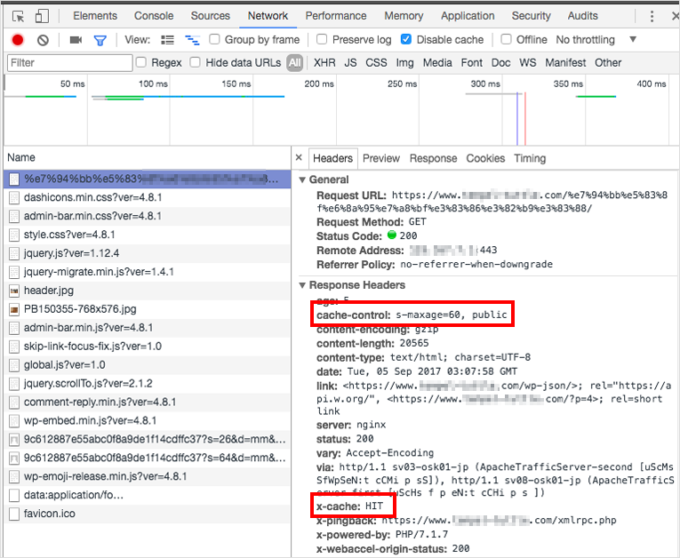Filter requests by Img

point(405,63)
